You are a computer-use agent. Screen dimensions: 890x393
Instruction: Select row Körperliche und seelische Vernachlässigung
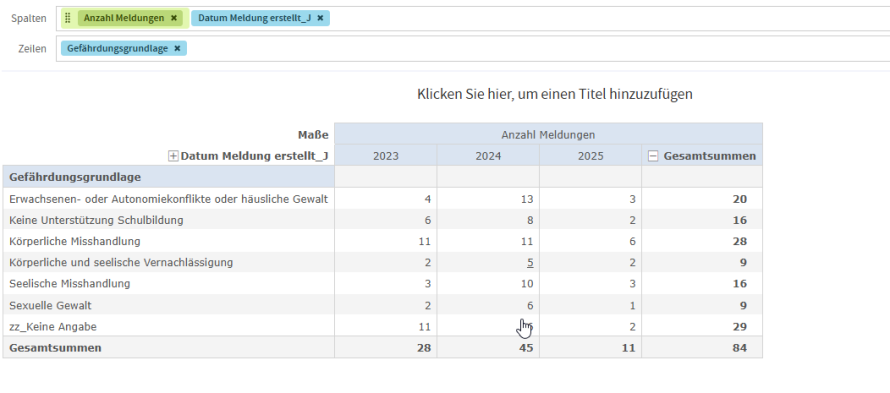tap(169, 262)
